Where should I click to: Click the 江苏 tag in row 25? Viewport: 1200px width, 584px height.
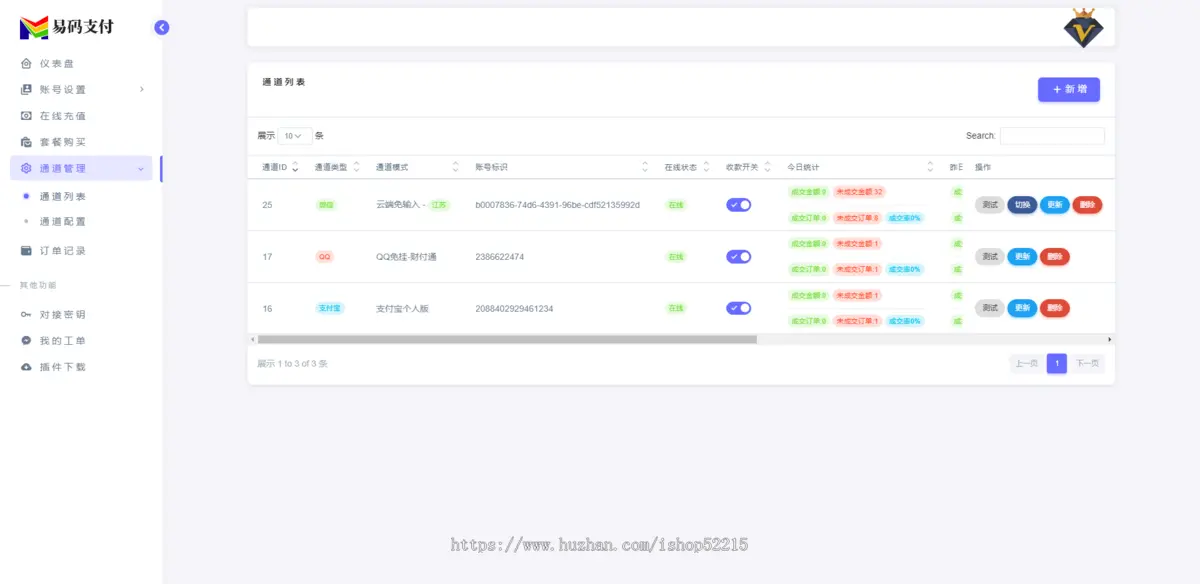439,205
